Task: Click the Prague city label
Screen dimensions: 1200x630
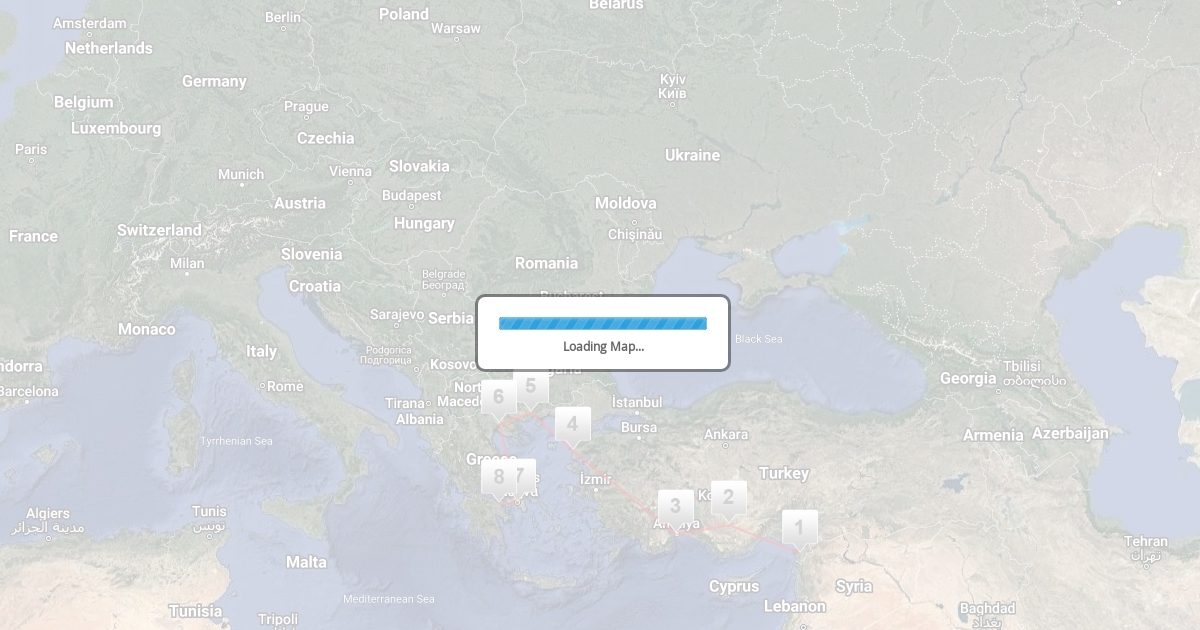Action: (306, 107)
